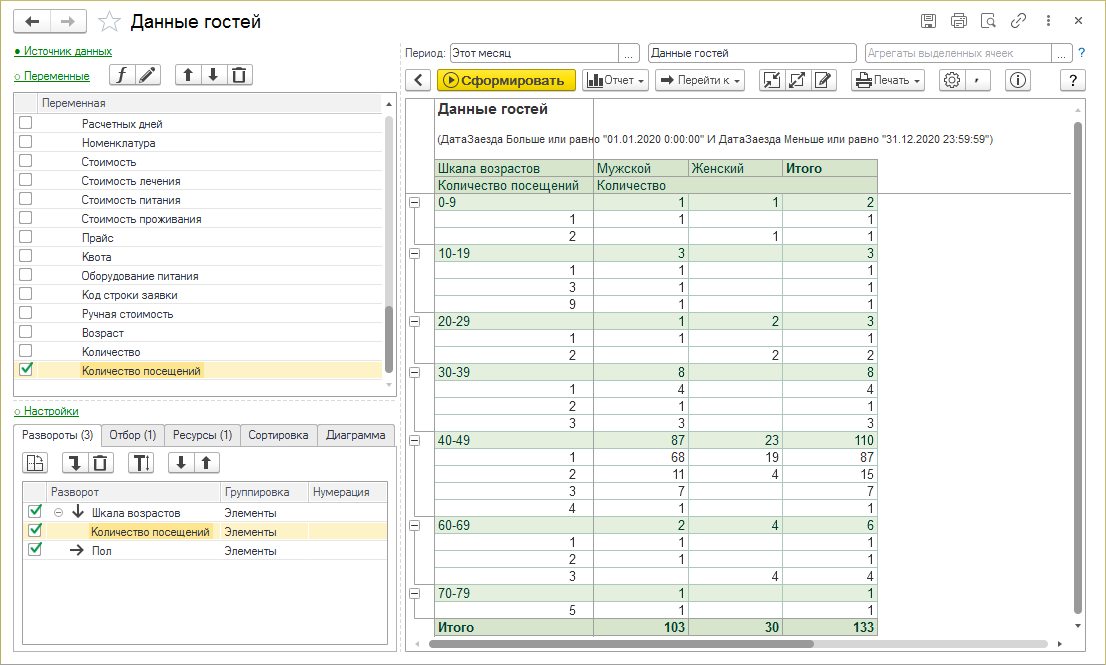
Task: Open the Диаграмма tab
Action: point(355,435)
